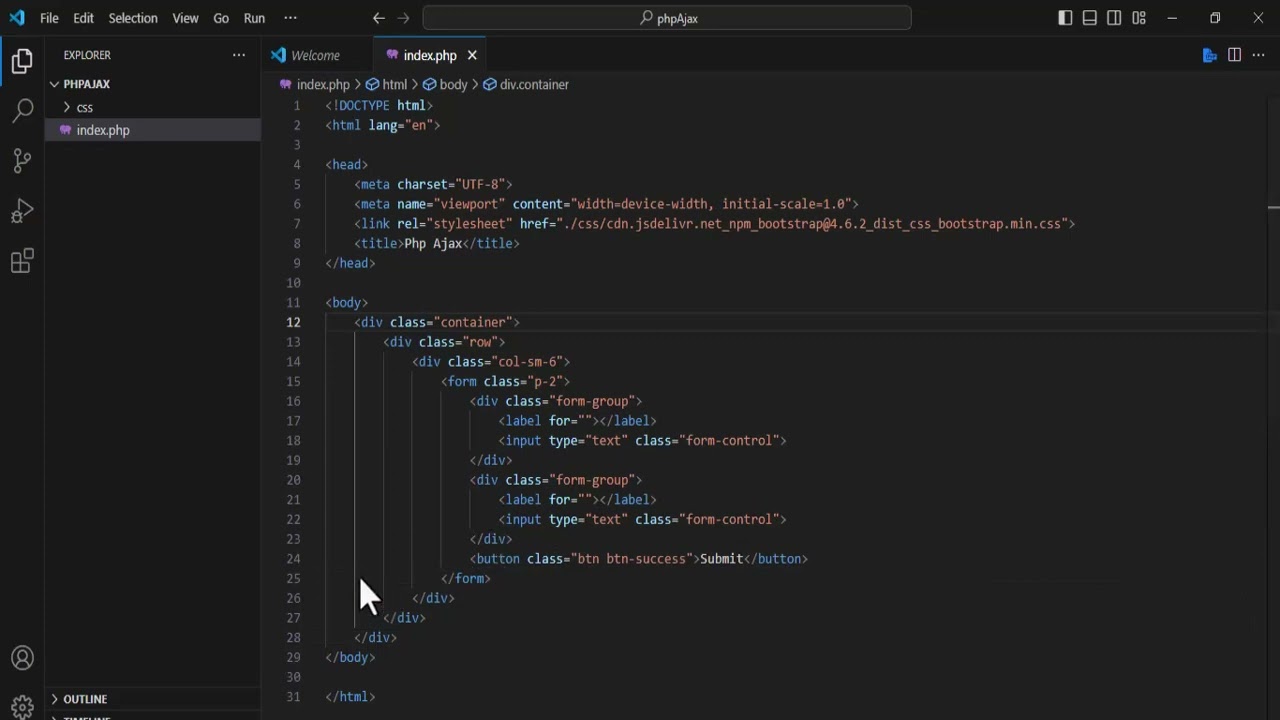Click the EXPLORER panel title
The width and height of the screenshot is (1280, 720).
click(87, 55)
